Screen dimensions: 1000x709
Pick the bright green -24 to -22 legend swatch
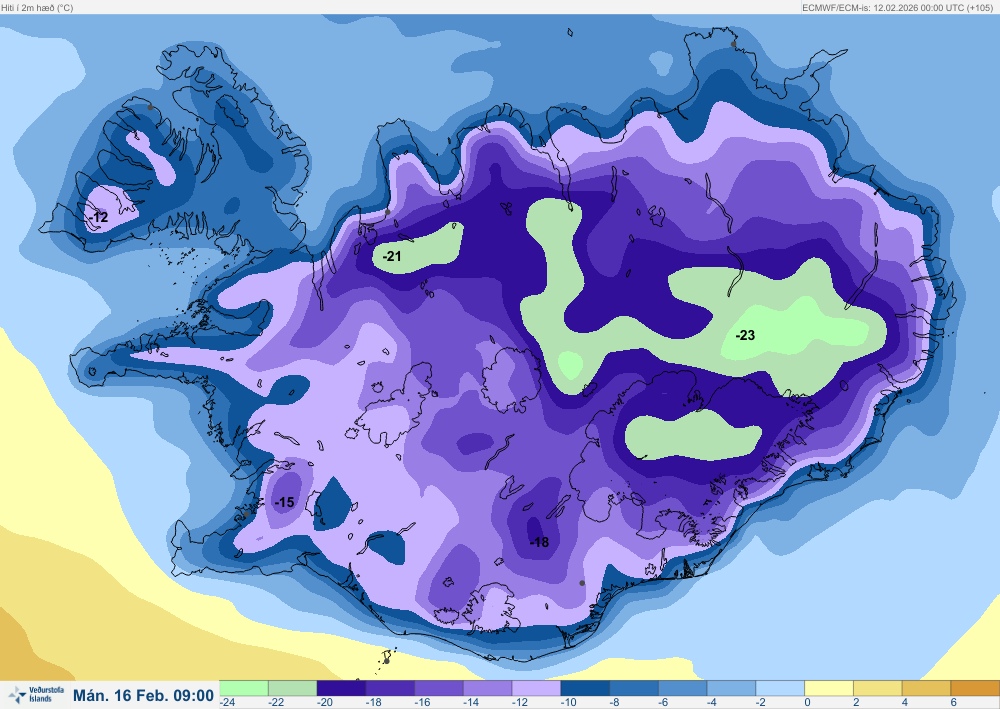pos(244,688)
